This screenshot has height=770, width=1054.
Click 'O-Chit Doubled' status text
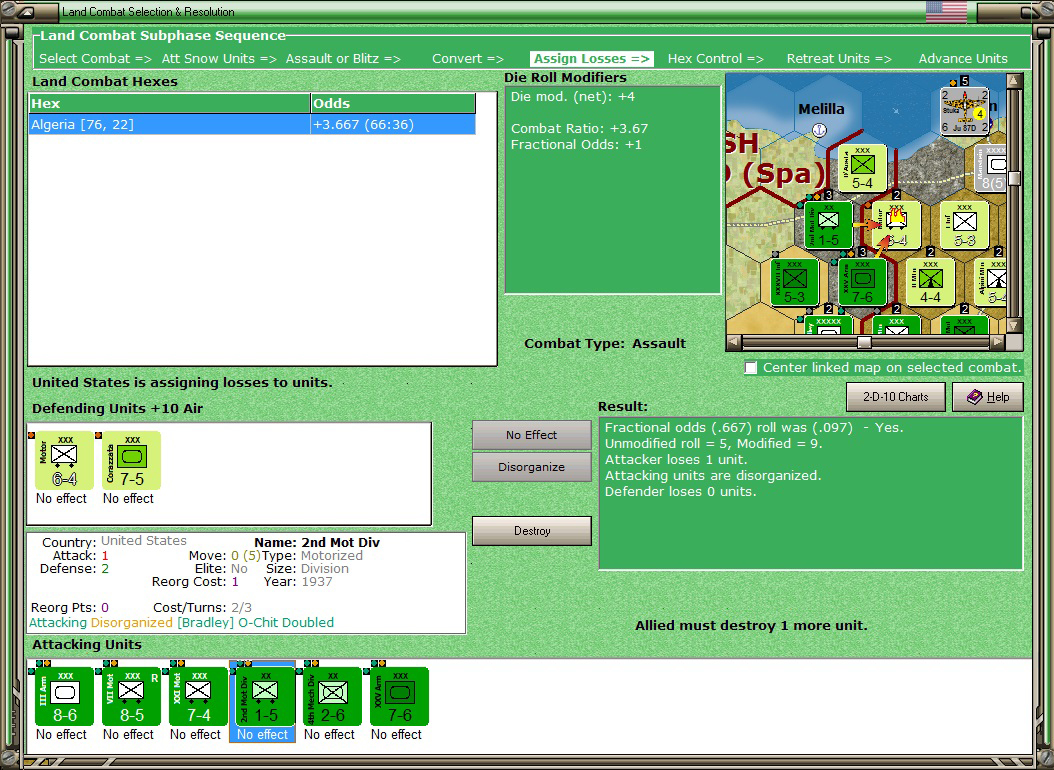tap(286, 623)
